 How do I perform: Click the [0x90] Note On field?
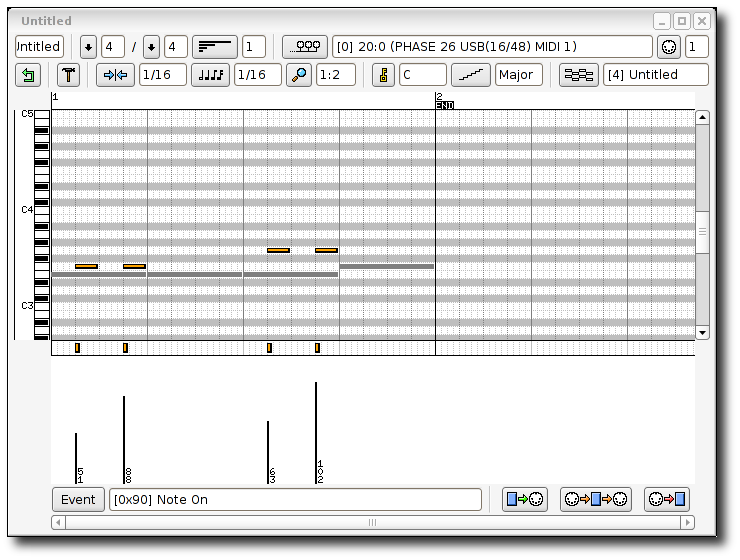coord(295,500)
